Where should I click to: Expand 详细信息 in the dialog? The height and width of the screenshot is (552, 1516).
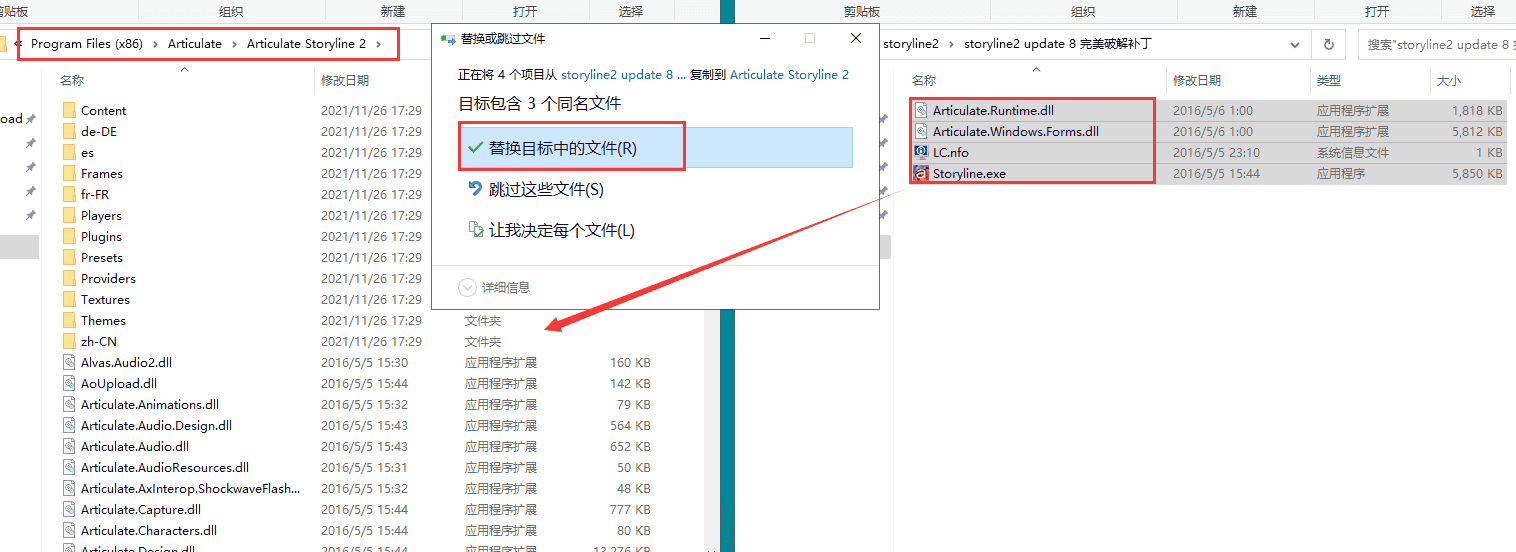point(494,287)
